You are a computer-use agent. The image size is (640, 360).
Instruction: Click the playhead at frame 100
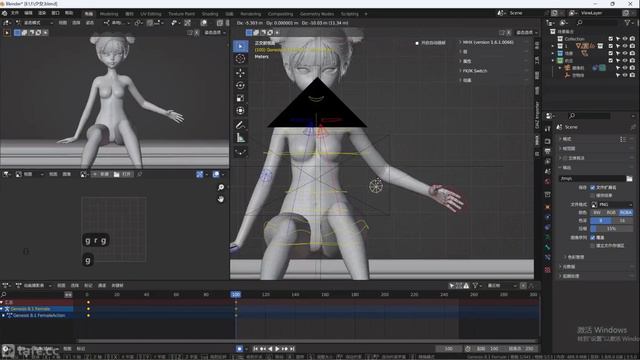click(236, 294)
